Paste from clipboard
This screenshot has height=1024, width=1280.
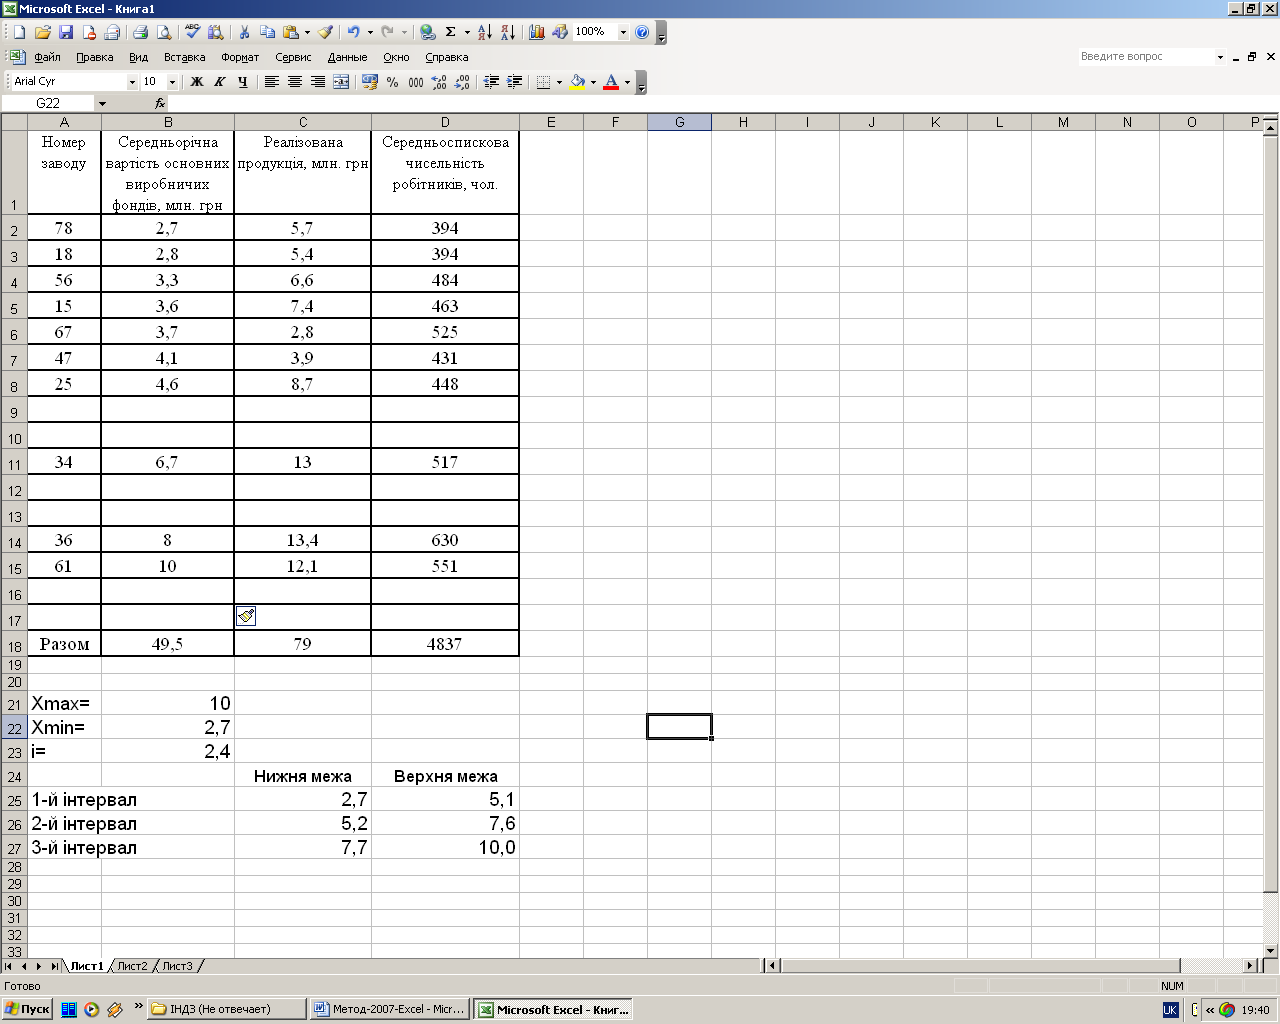click(290, 32)
